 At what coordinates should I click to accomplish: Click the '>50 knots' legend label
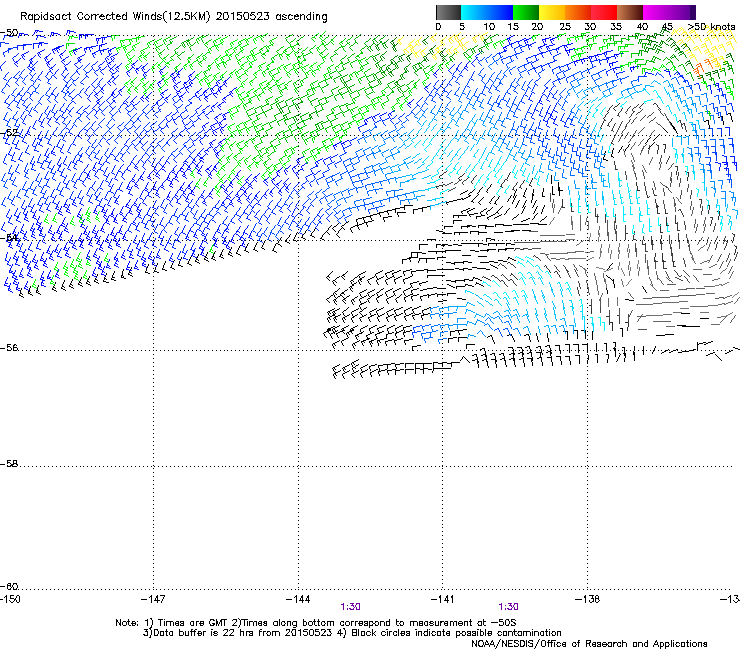point(711,27)
